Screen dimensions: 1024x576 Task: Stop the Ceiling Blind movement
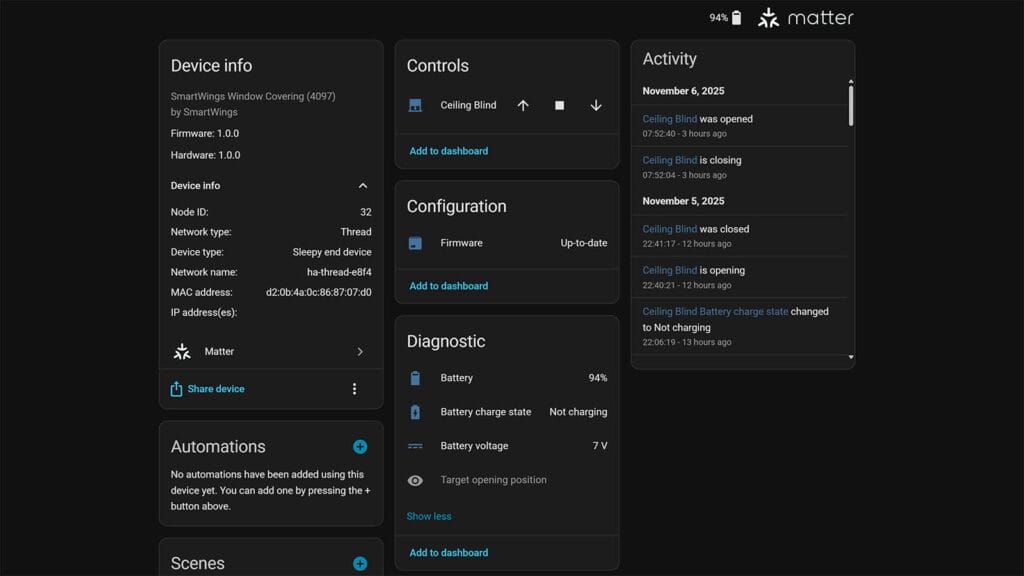click(x=559, y=105)
